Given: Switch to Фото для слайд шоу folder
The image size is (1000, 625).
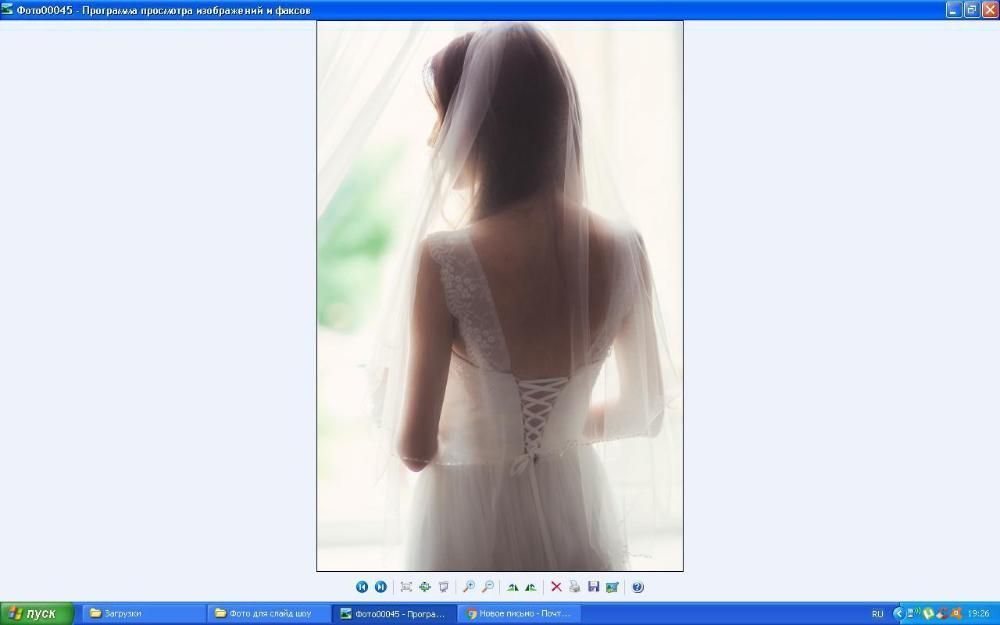Looking at the screenshot, I should tap(269, 614).
